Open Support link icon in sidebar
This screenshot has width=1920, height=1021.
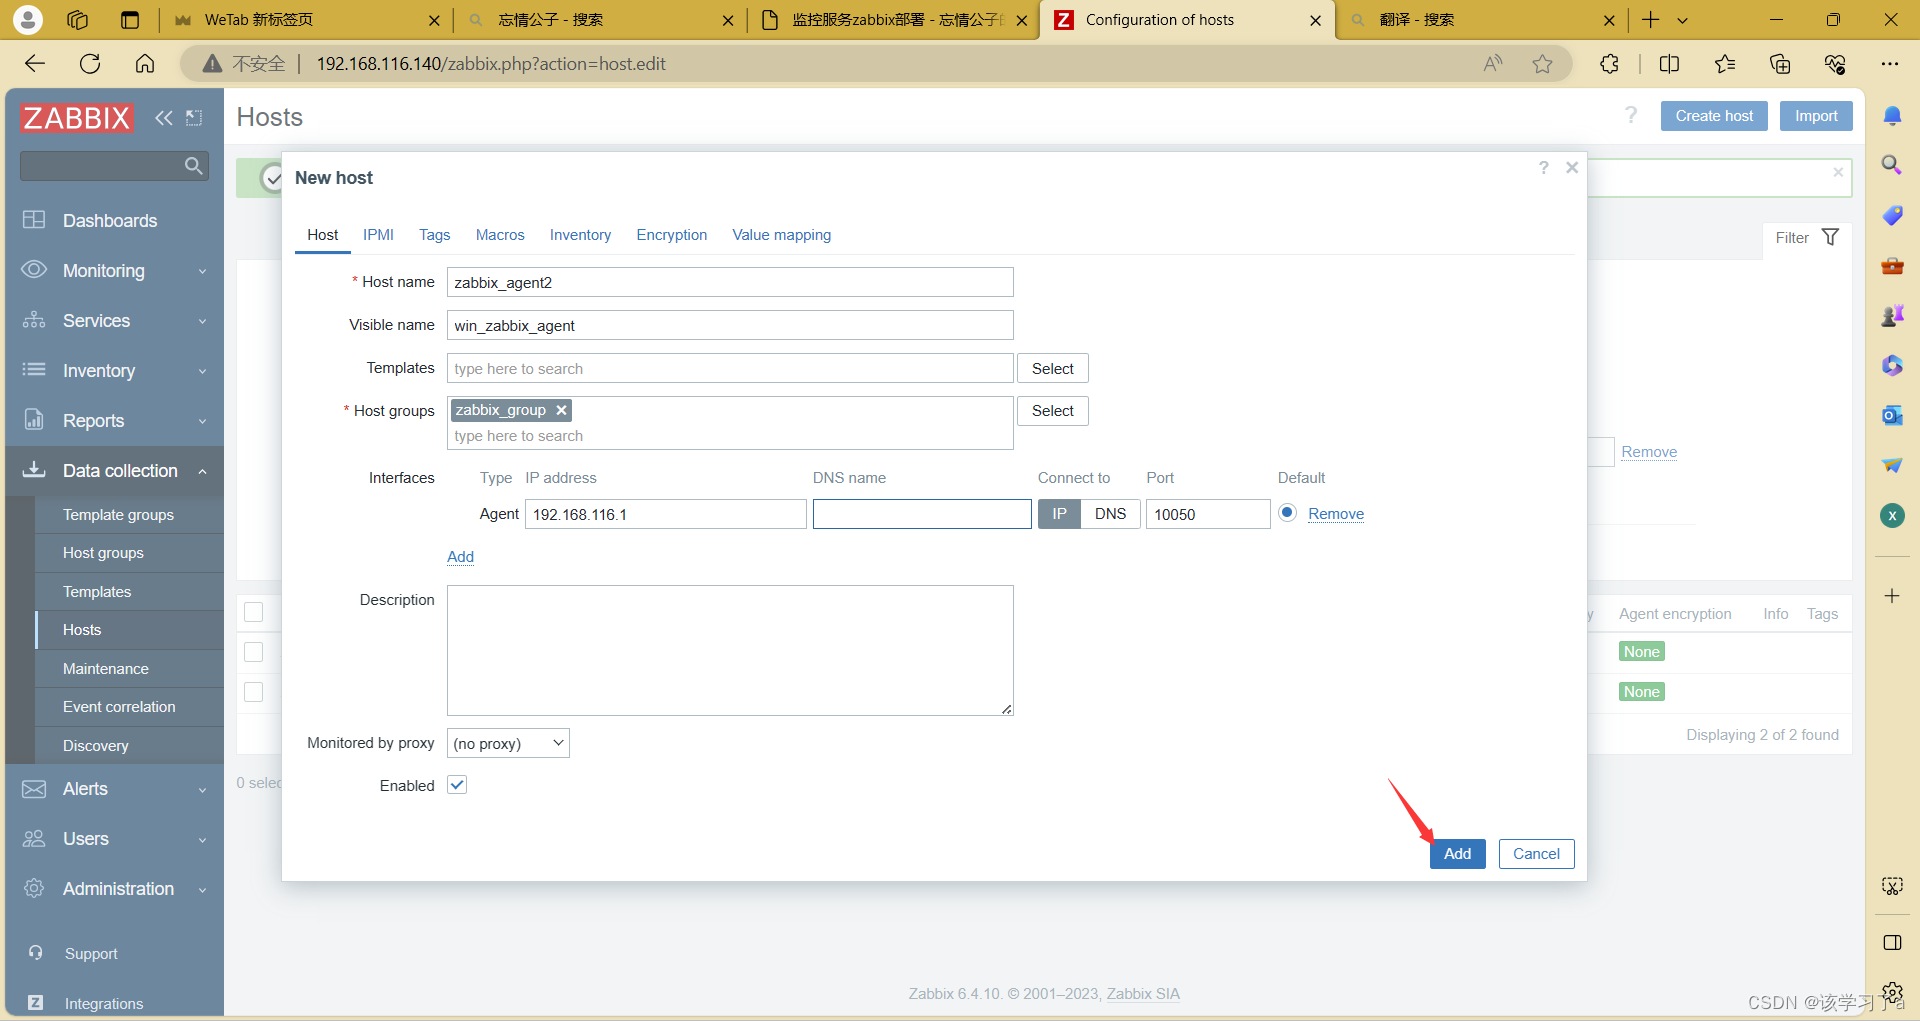click(x=36, y=953)
